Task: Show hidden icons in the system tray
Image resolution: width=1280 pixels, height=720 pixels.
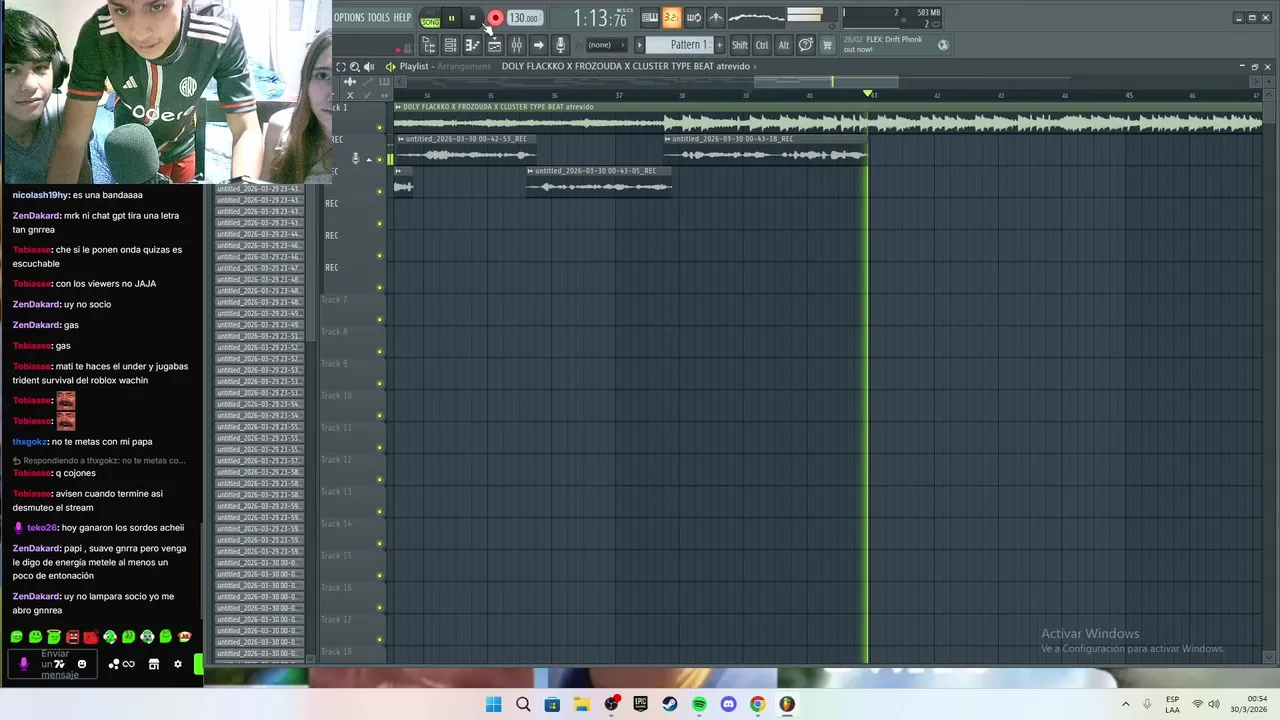Action: (1125, 704)
